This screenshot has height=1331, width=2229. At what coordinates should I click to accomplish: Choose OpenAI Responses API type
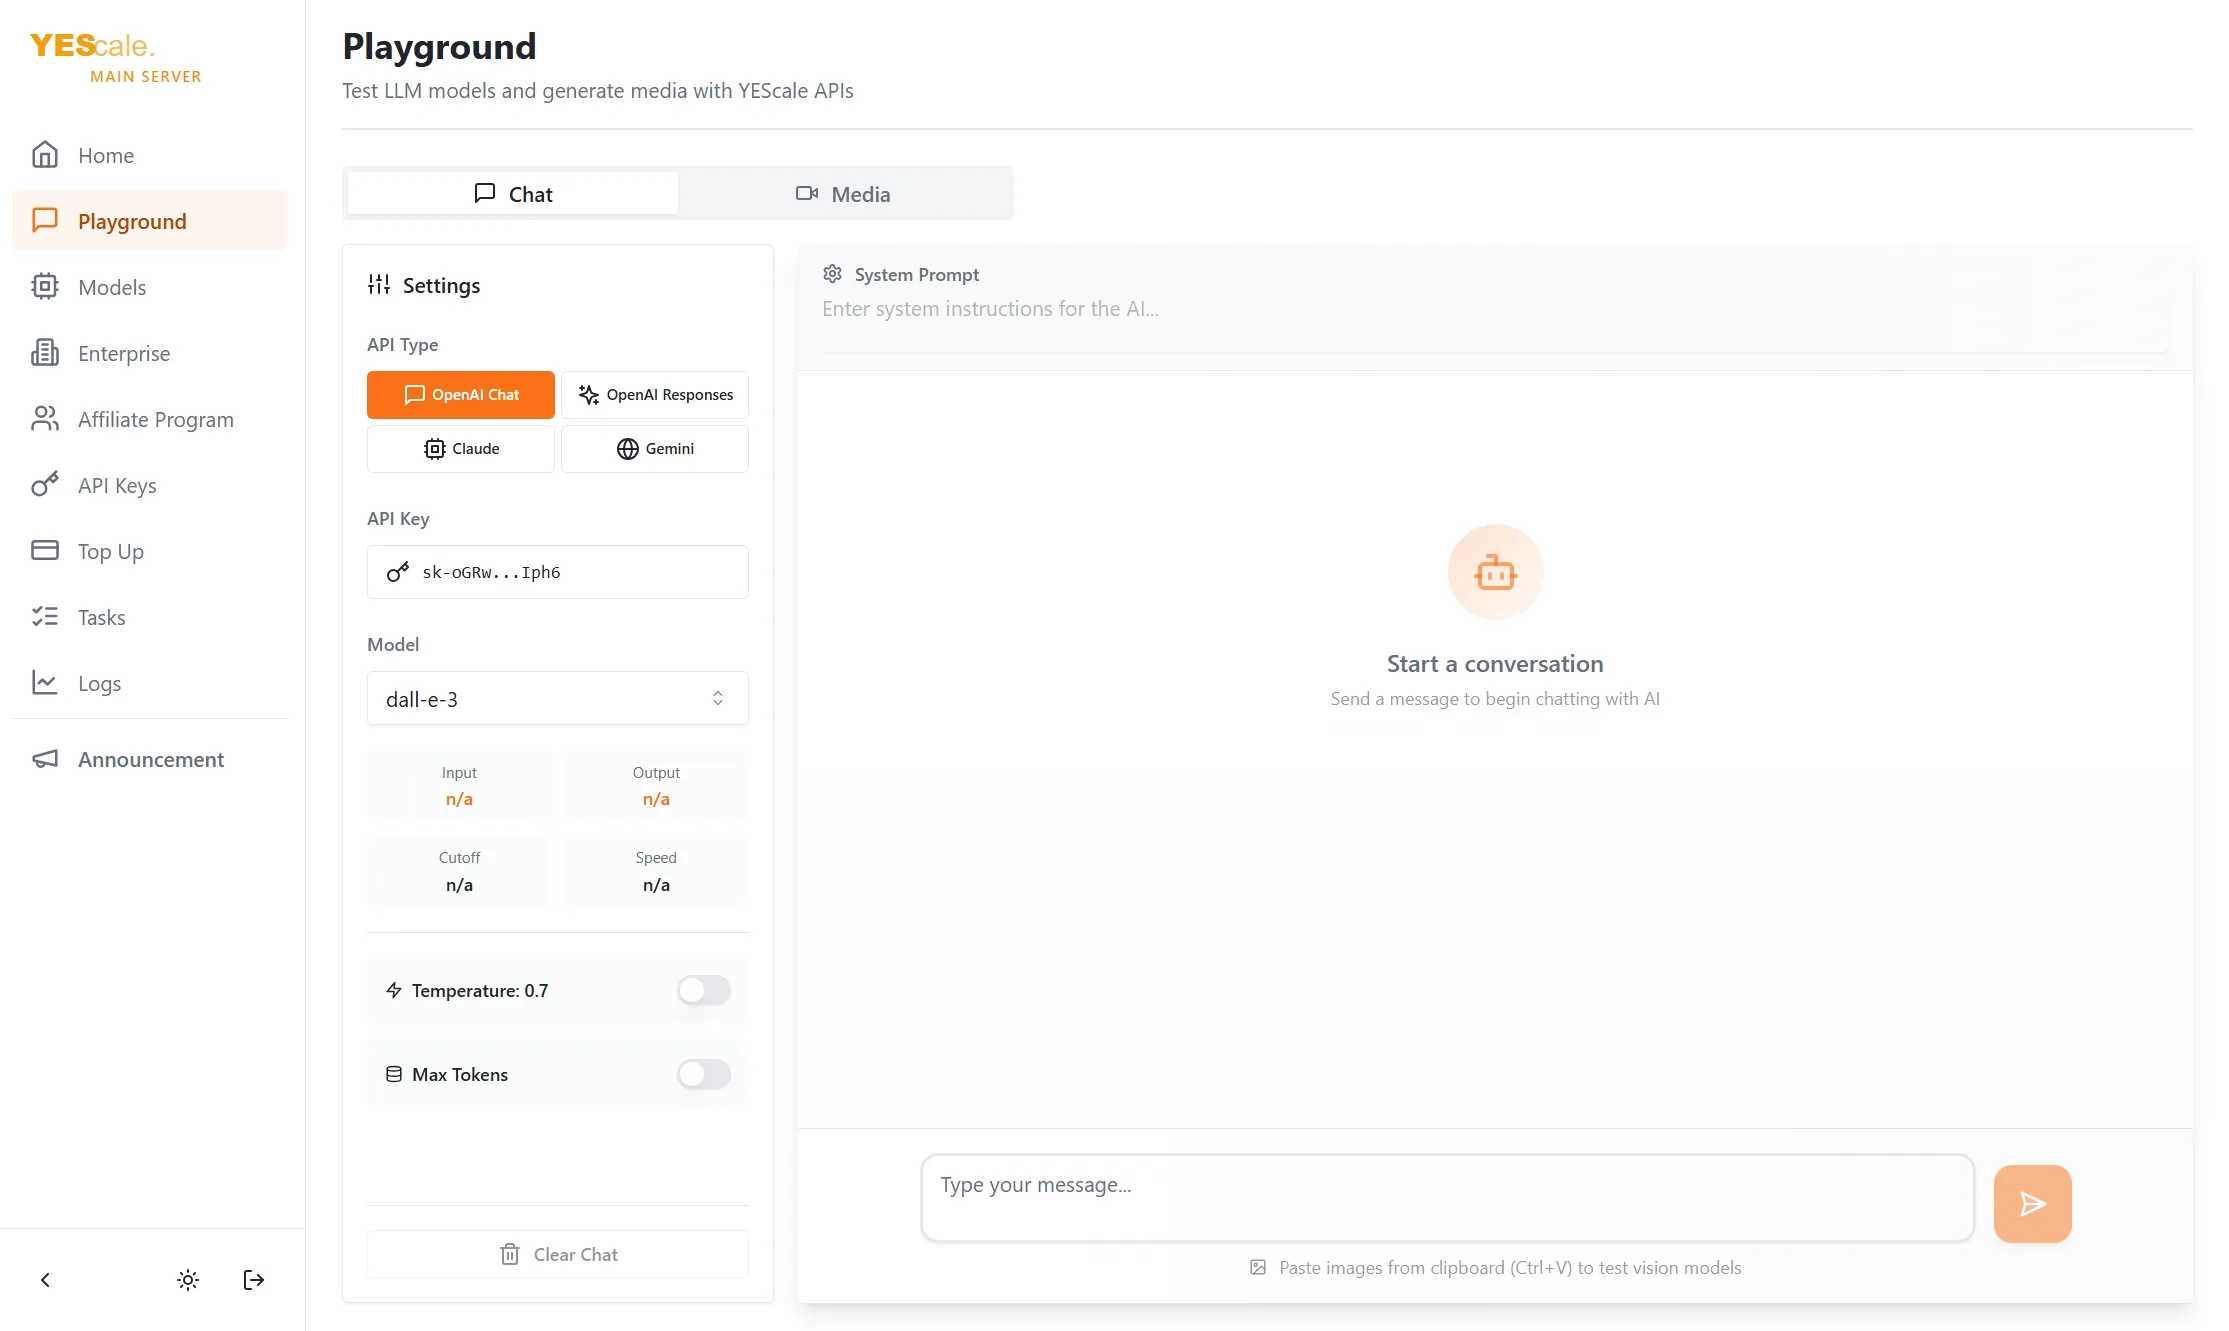[x=654, y=395]
